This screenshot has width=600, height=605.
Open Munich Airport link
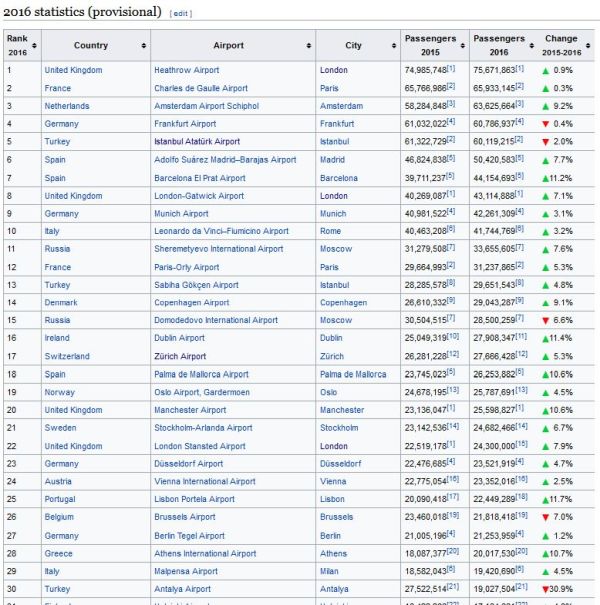point(181,214)
